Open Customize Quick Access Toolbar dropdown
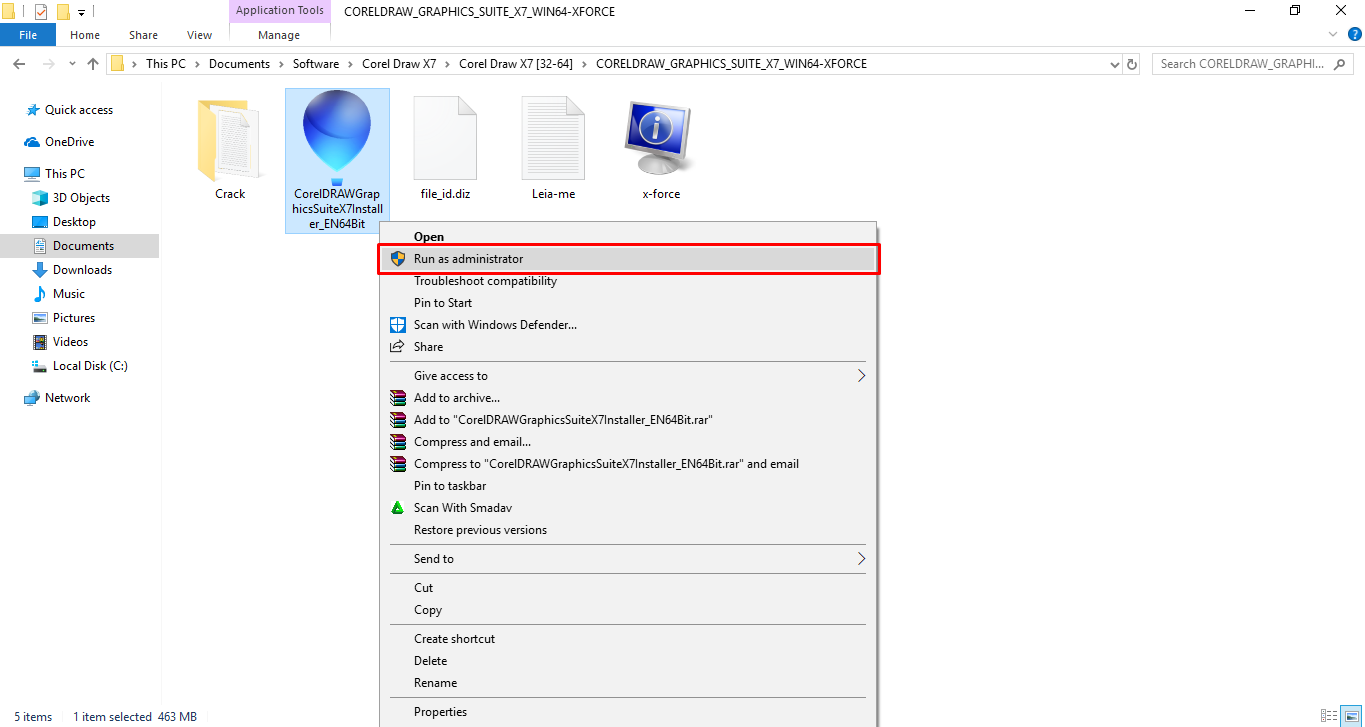Viewport: 1365px width, 727px height. coord(82,12)
